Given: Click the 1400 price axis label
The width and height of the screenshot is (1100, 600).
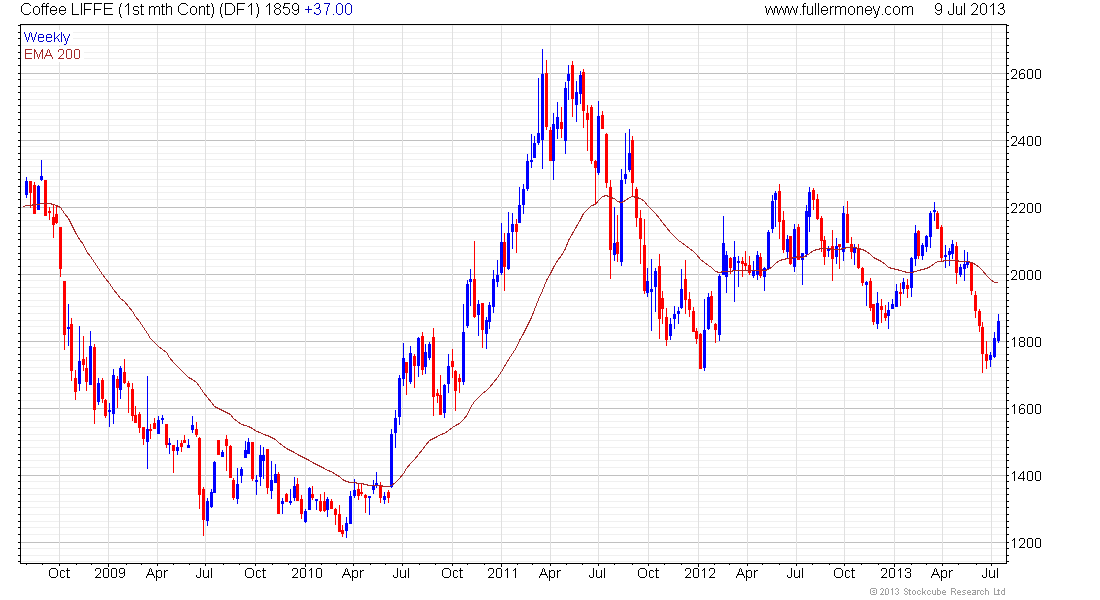Looking at the screenshot, I should (x=1026, y=476).
